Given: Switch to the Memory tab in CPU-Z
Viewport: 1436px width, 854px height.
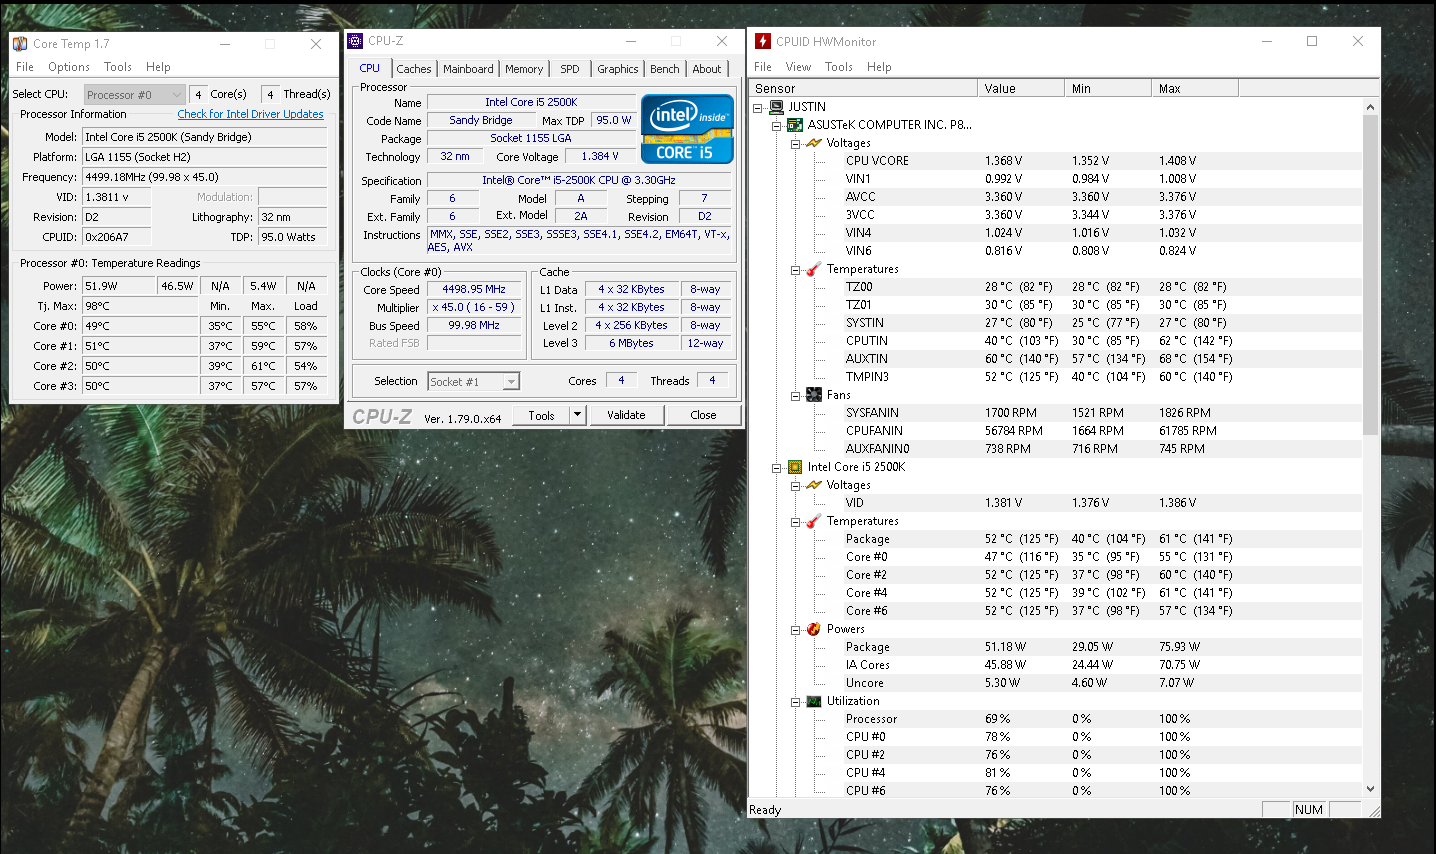Looking at the screenshot, I should click(524, 69).
